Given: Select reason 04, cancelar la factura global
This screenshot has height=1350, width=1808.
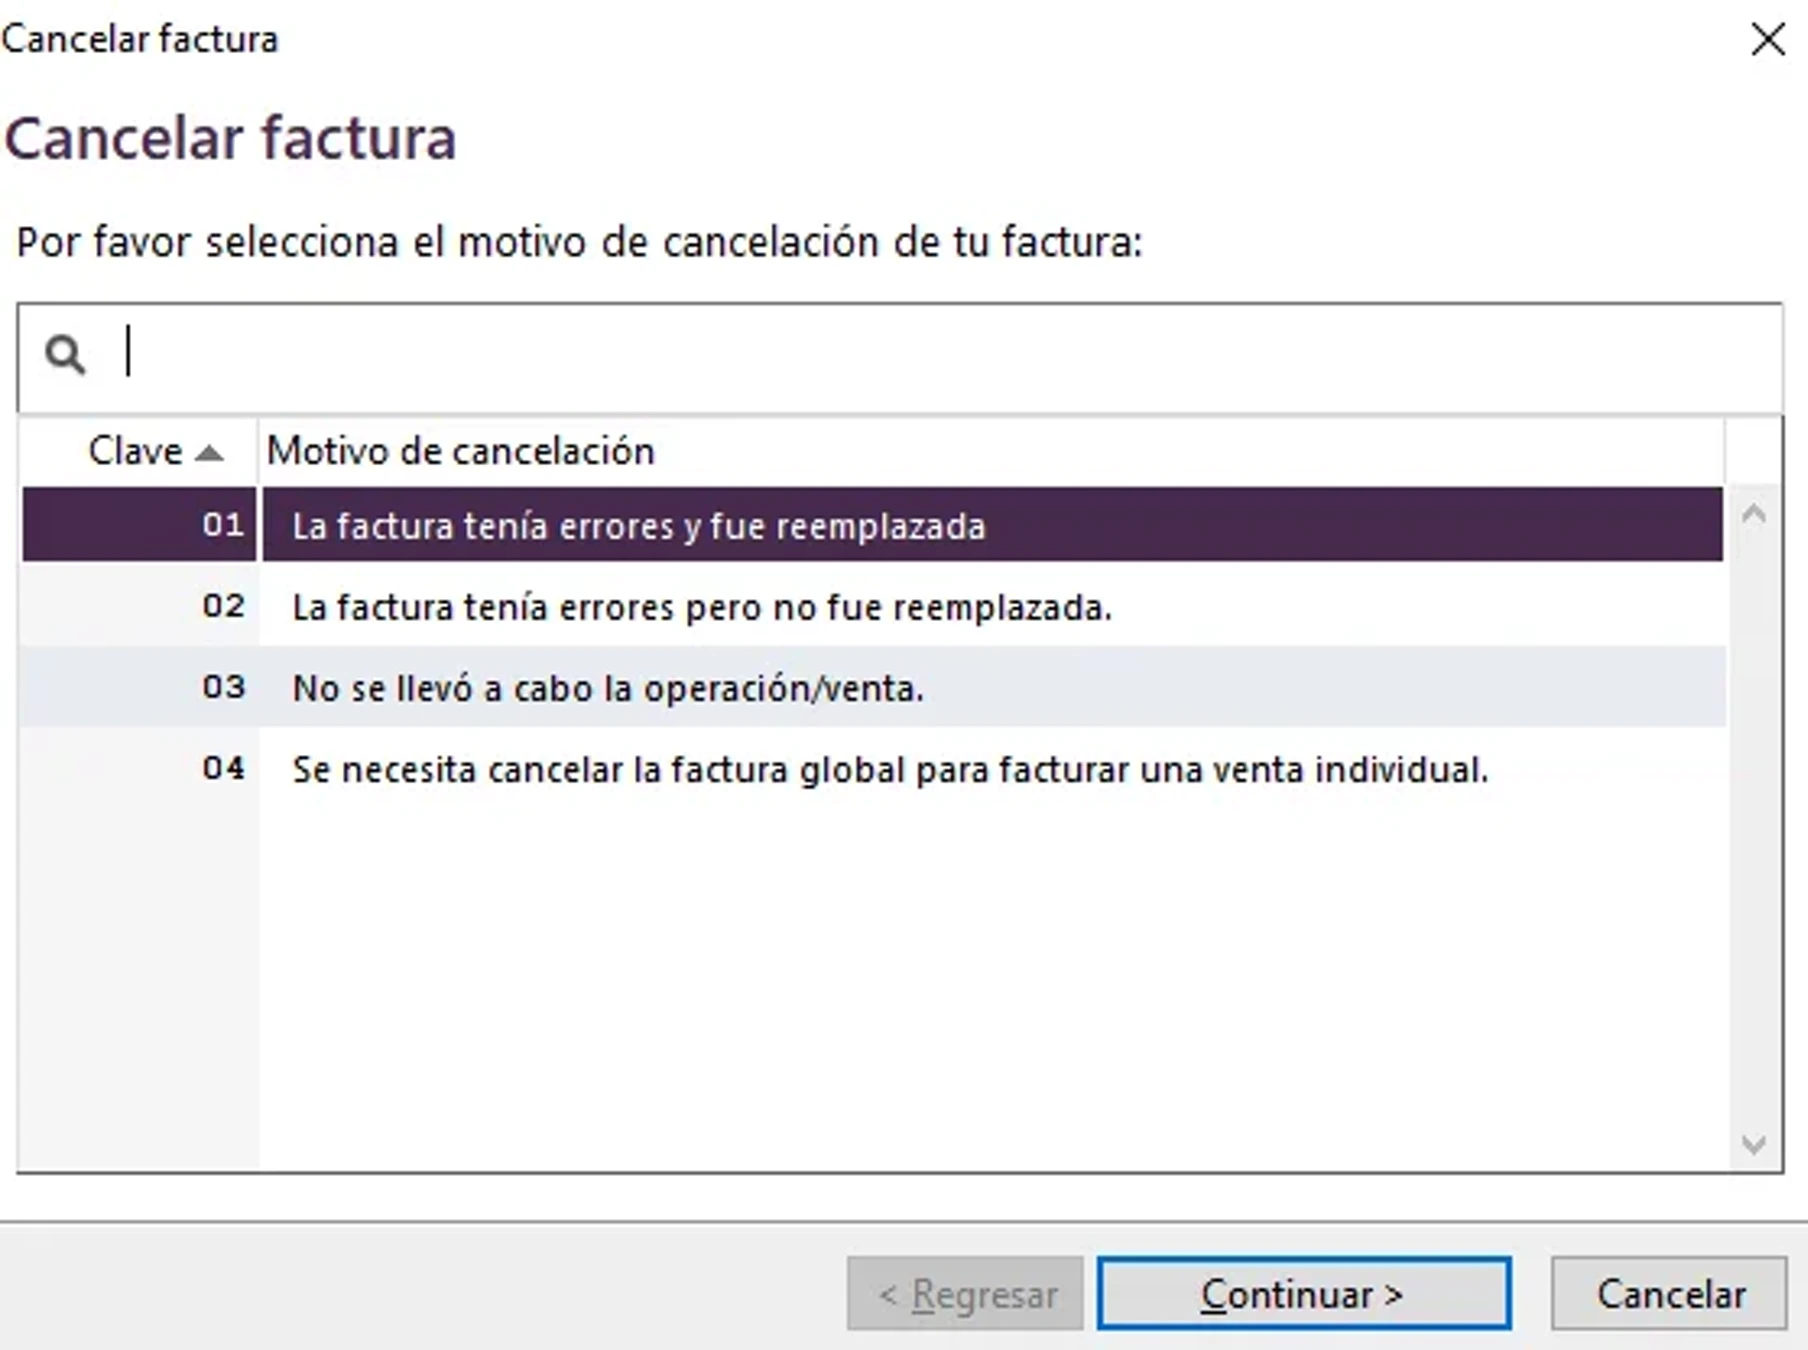Looking at the screenshot, I should [x=890, y=768].
